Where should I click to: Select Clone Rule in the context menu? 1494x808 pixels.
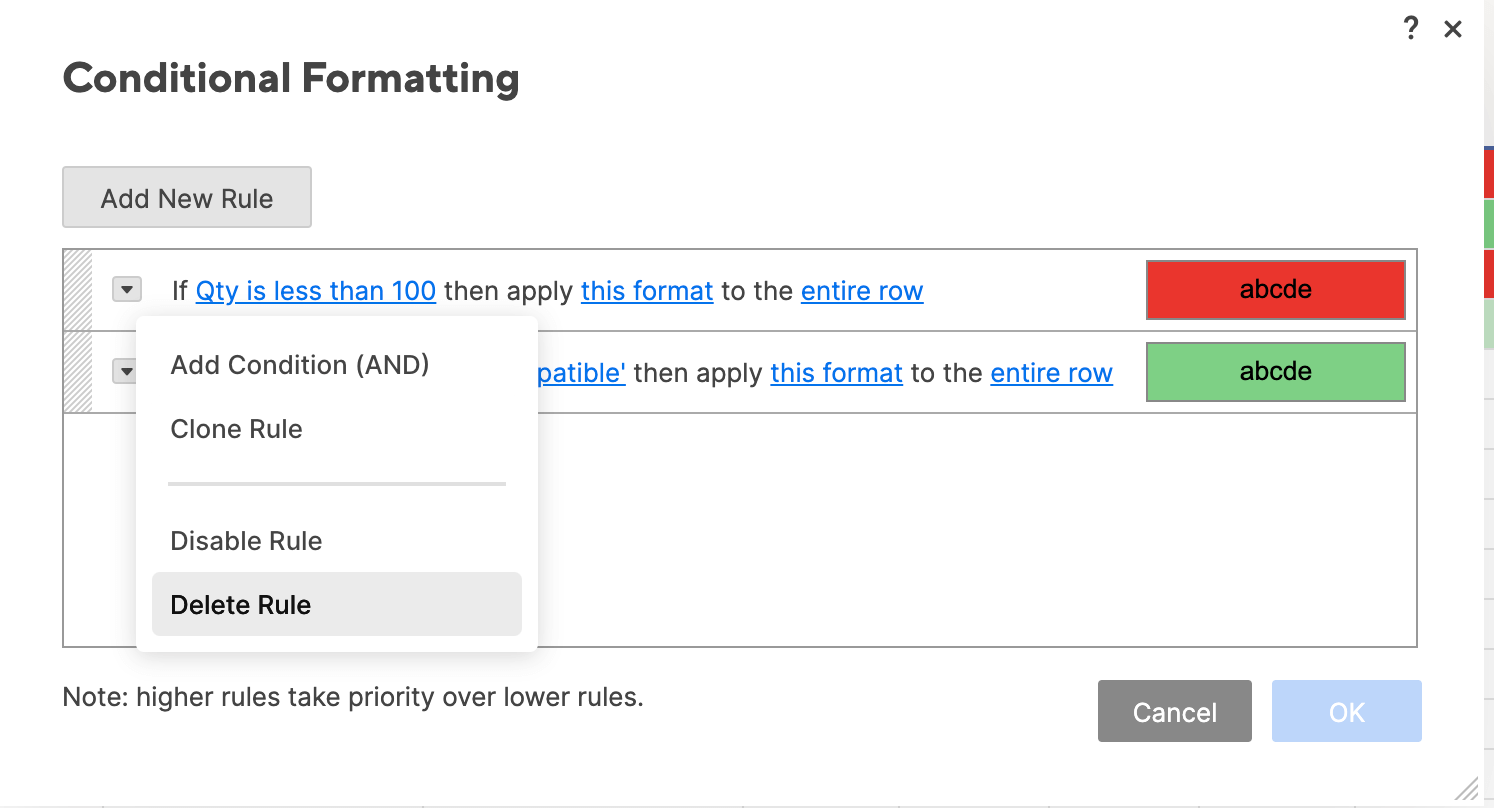(x=237, y=429)
